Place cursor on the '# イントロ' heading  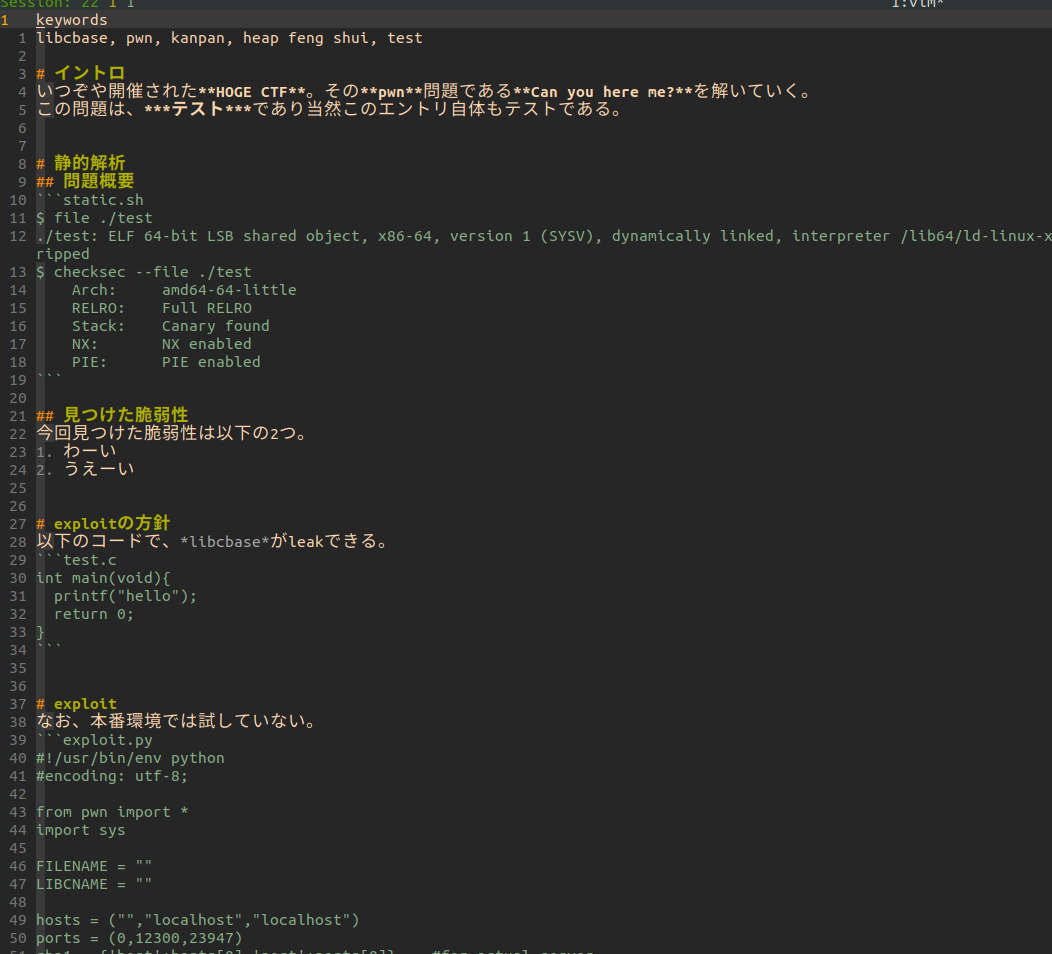81,73
